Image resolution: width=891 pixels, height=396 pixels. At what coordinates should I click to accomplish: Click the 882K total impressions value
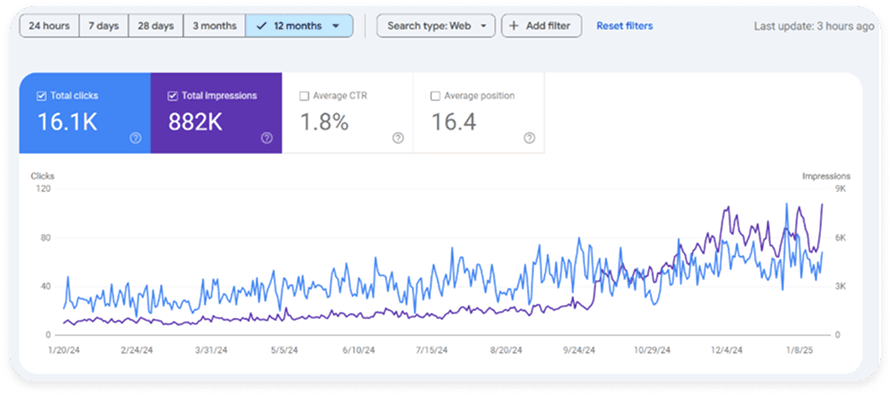click(195, 122)
